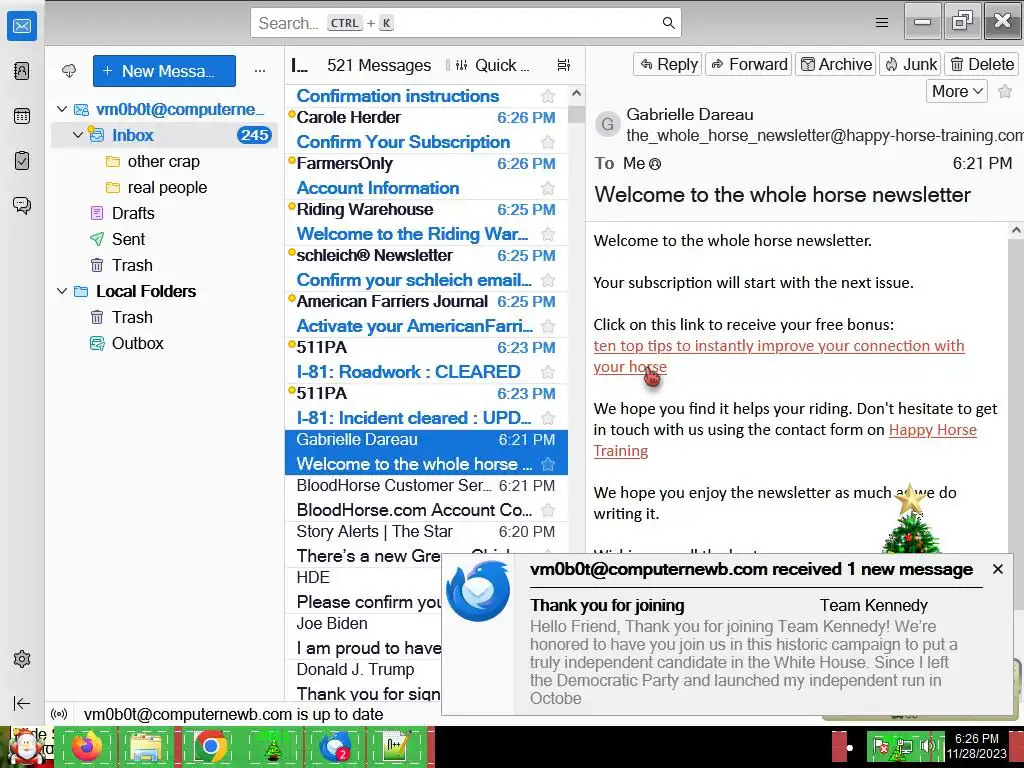Click the Gabrielle Dareau avatar icon
This screenshot has width=1024, height=768.
(607, 124)
